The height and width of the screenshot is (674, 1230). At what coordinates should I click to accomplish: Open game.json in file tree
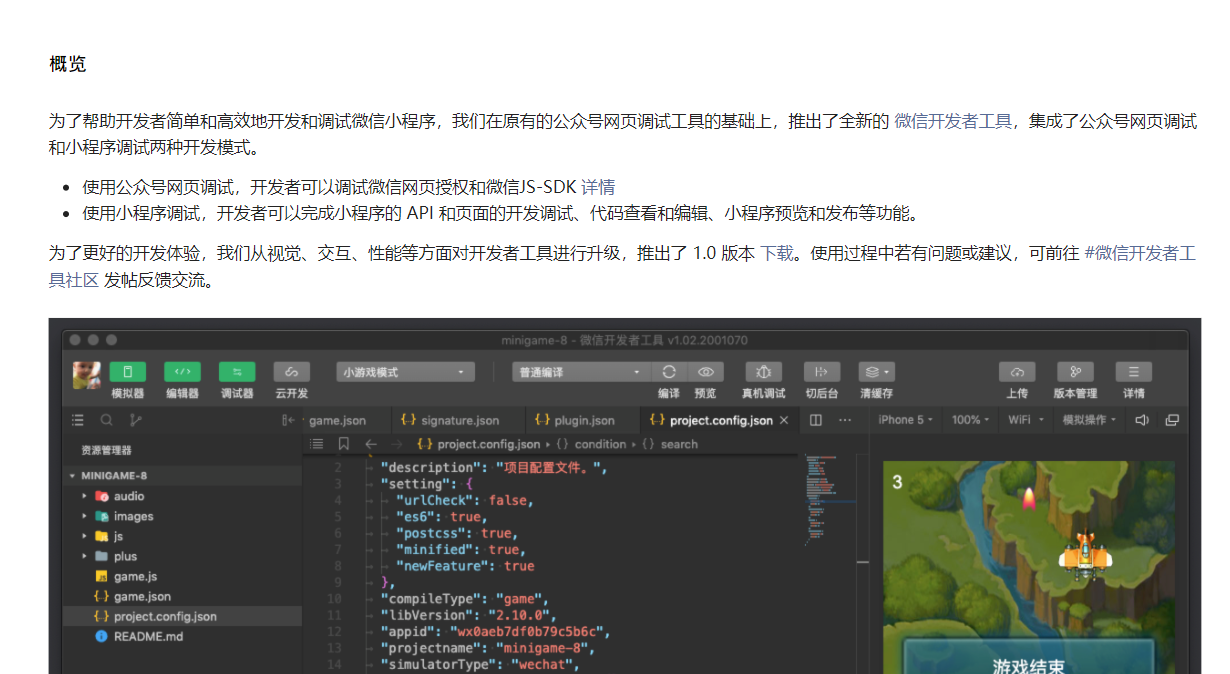[x=182, y=596]
